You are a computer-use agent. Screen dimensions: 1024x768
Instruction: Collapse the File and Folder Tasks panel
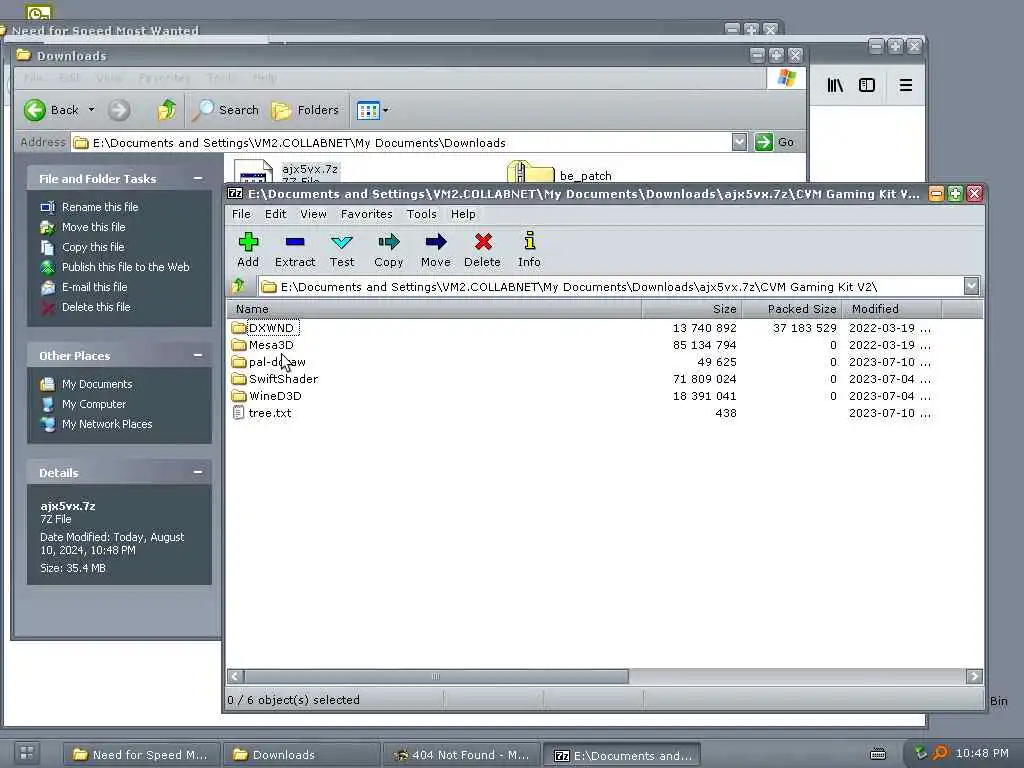click(198, 178)
